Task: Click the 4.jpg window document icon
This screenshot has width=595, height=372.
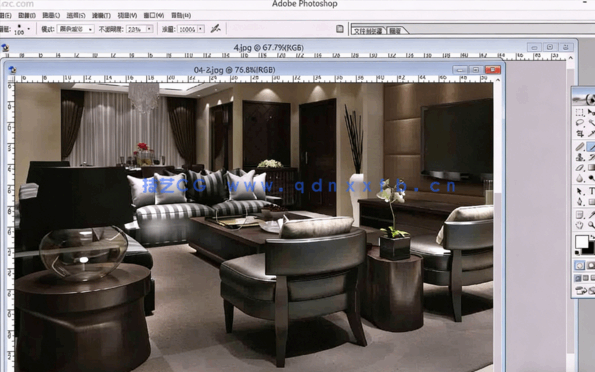Action: [x=5, y=48]
